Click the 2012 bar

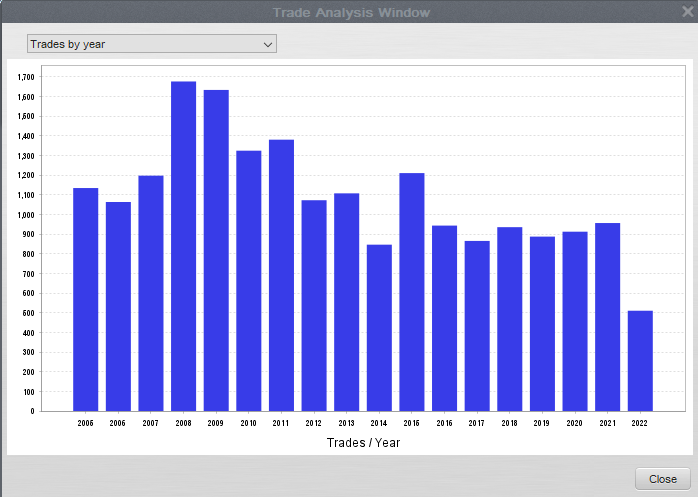(x=314, y=305)
